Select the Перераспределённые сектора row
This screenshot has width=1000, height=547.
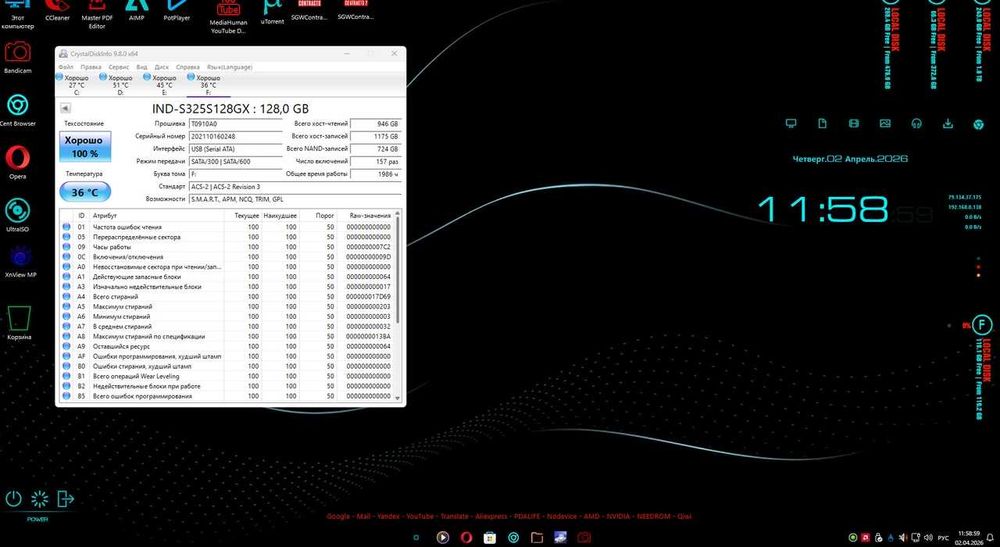coord(228,237)
